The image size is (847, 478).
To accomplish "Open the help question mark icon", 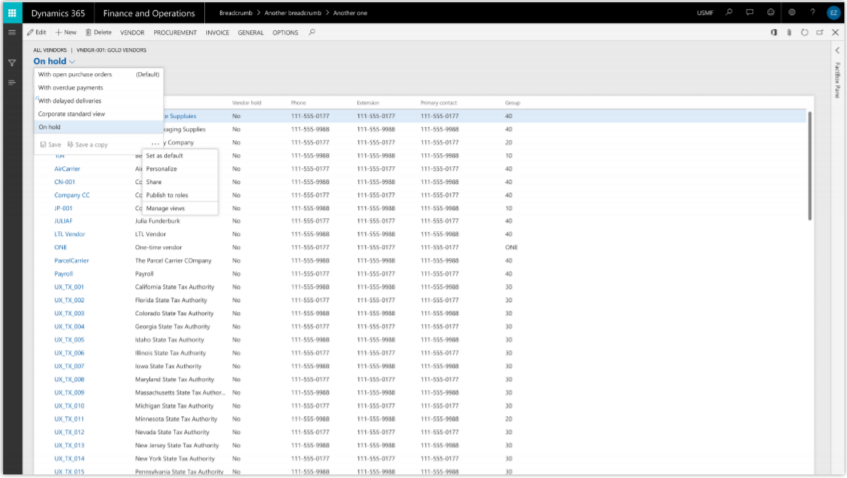I will [813, 12].
